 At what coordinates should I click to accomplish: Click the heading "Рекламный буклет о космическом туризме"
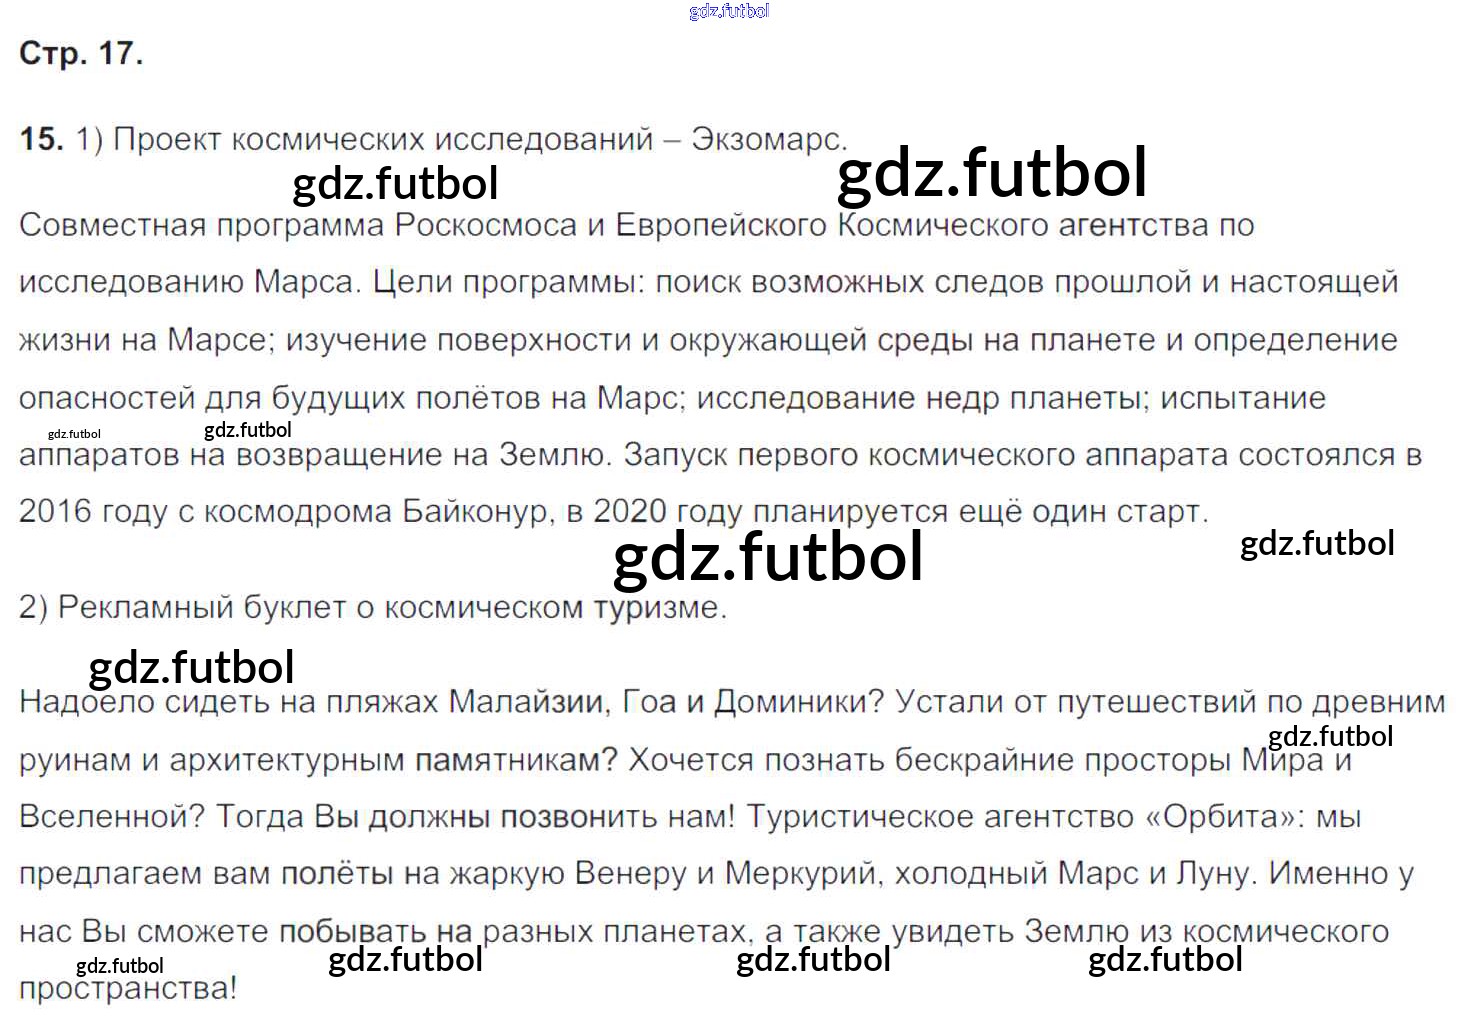point(390,607)
